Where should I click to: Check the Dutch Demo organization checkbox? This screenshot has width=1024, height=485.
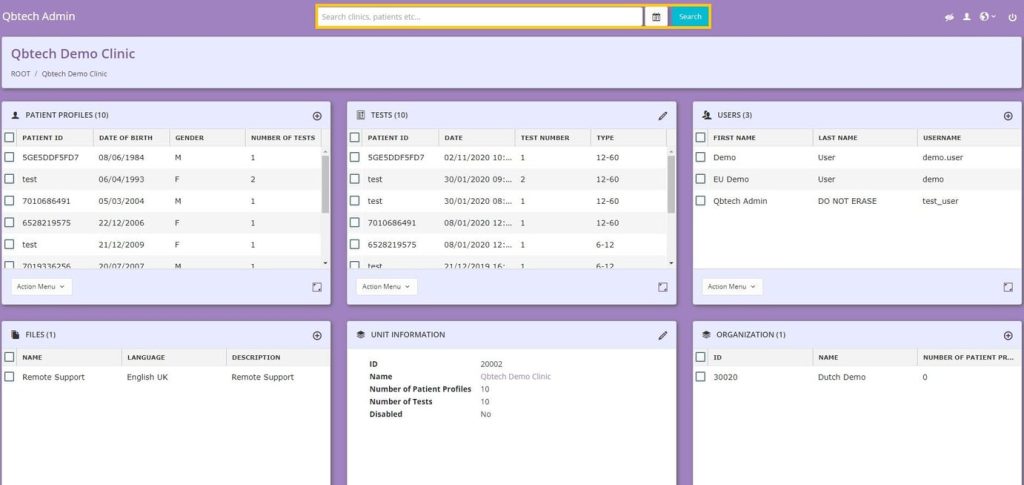pyautogui.click(x=700, y=377)
